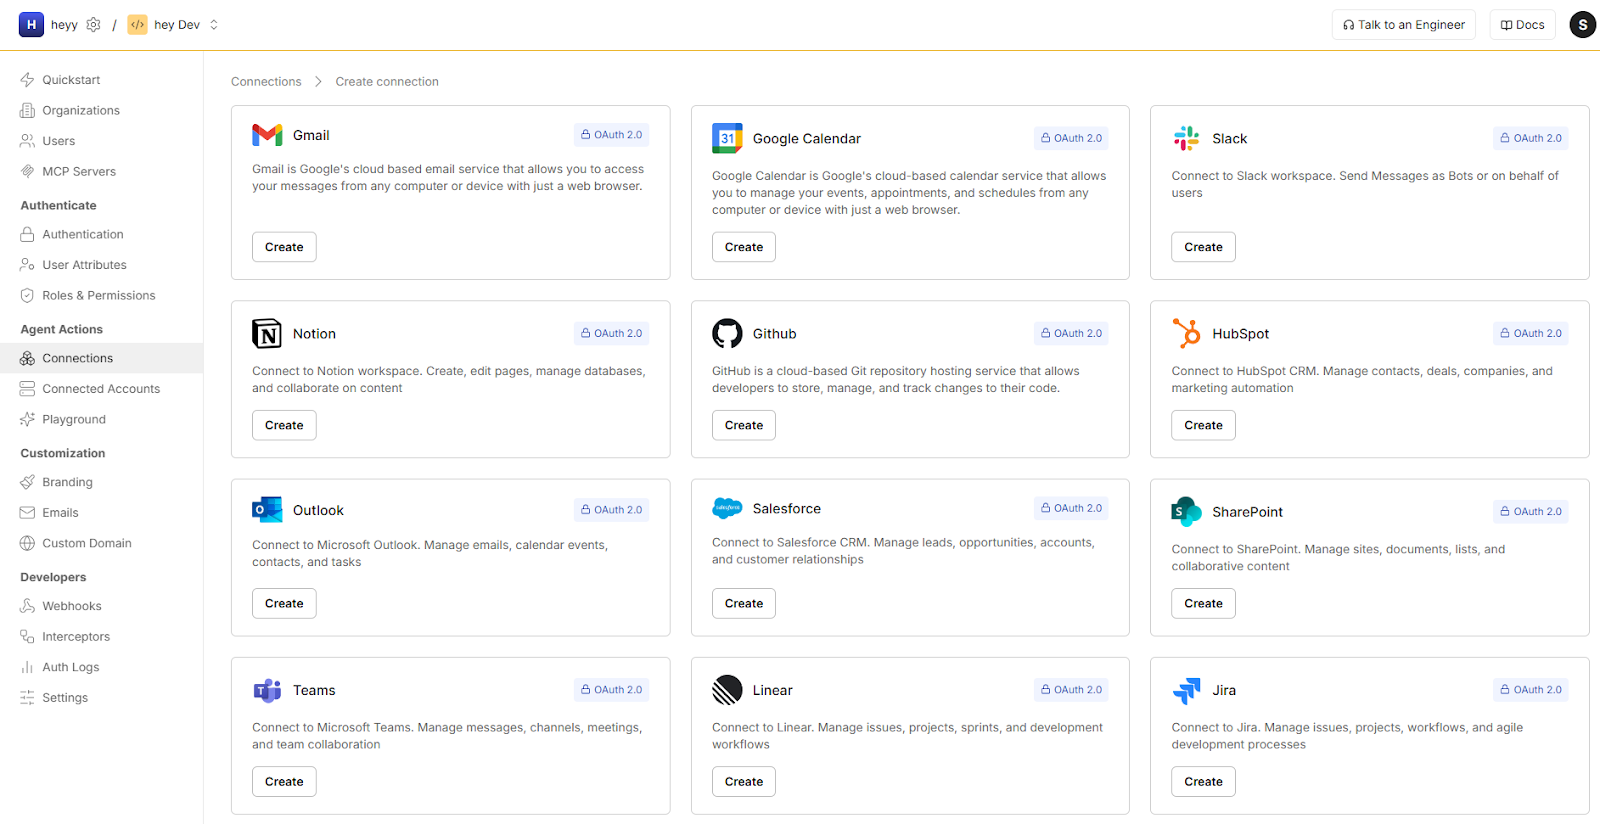Click the Salesforce cloud icon
The image size is (1600, 824).
(x=727, y=508)
